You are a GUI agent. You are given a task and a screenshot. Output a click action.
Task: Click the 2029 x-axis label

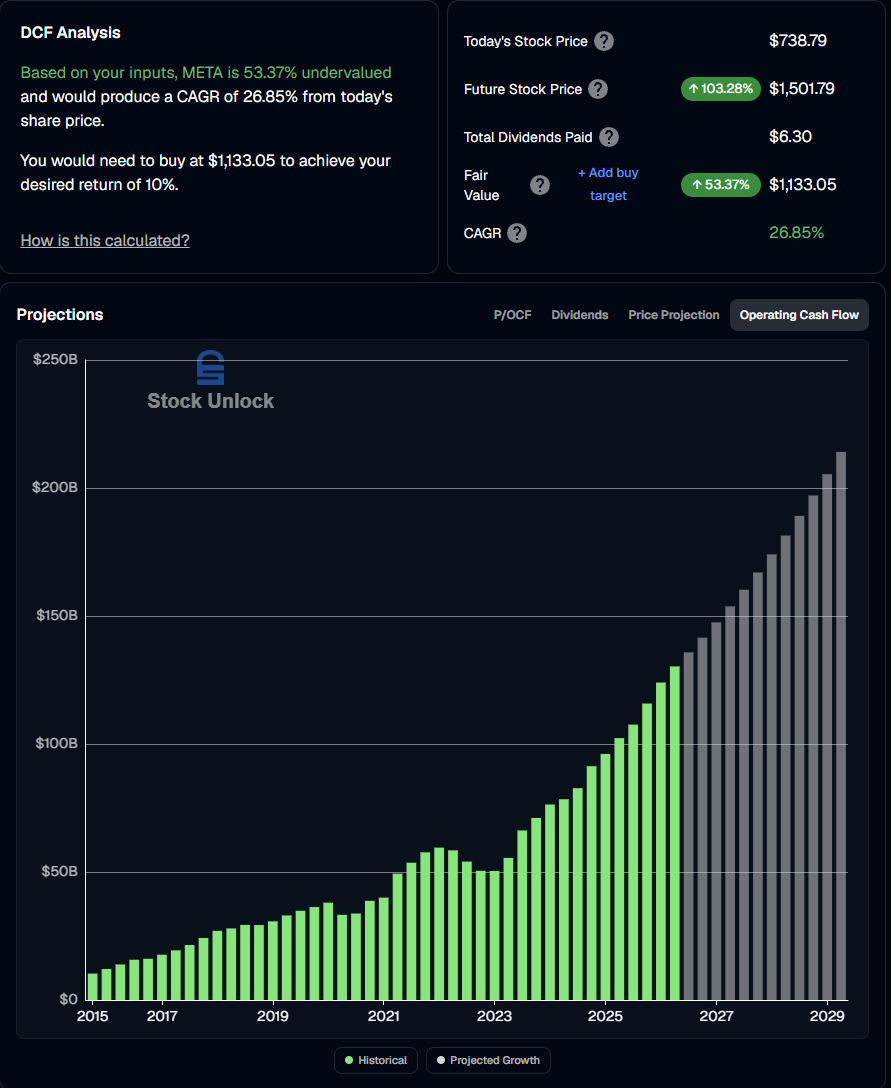(827, 1017)
